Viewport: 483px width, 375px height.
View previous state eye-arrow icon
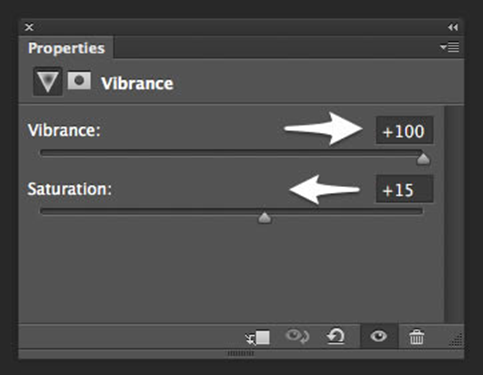coord(297,336)
